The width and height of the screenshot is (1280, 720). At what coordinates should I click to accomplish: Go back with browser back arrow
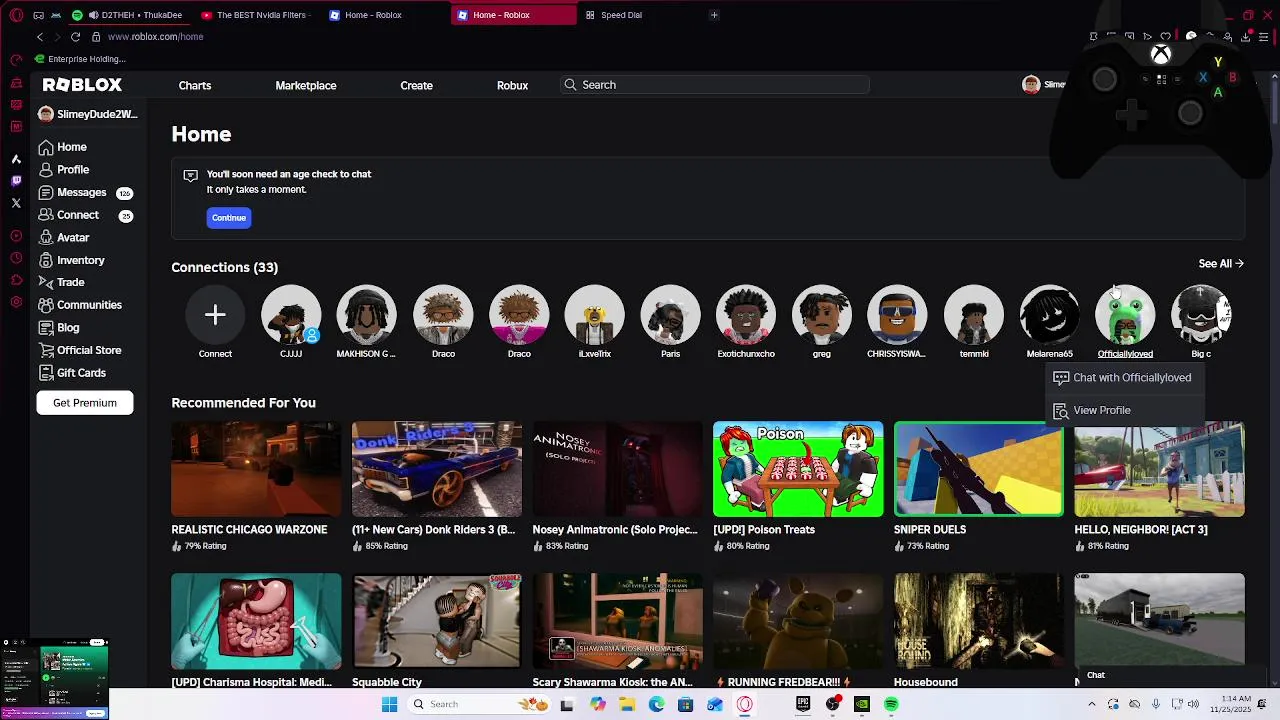[x=40, y=37]
